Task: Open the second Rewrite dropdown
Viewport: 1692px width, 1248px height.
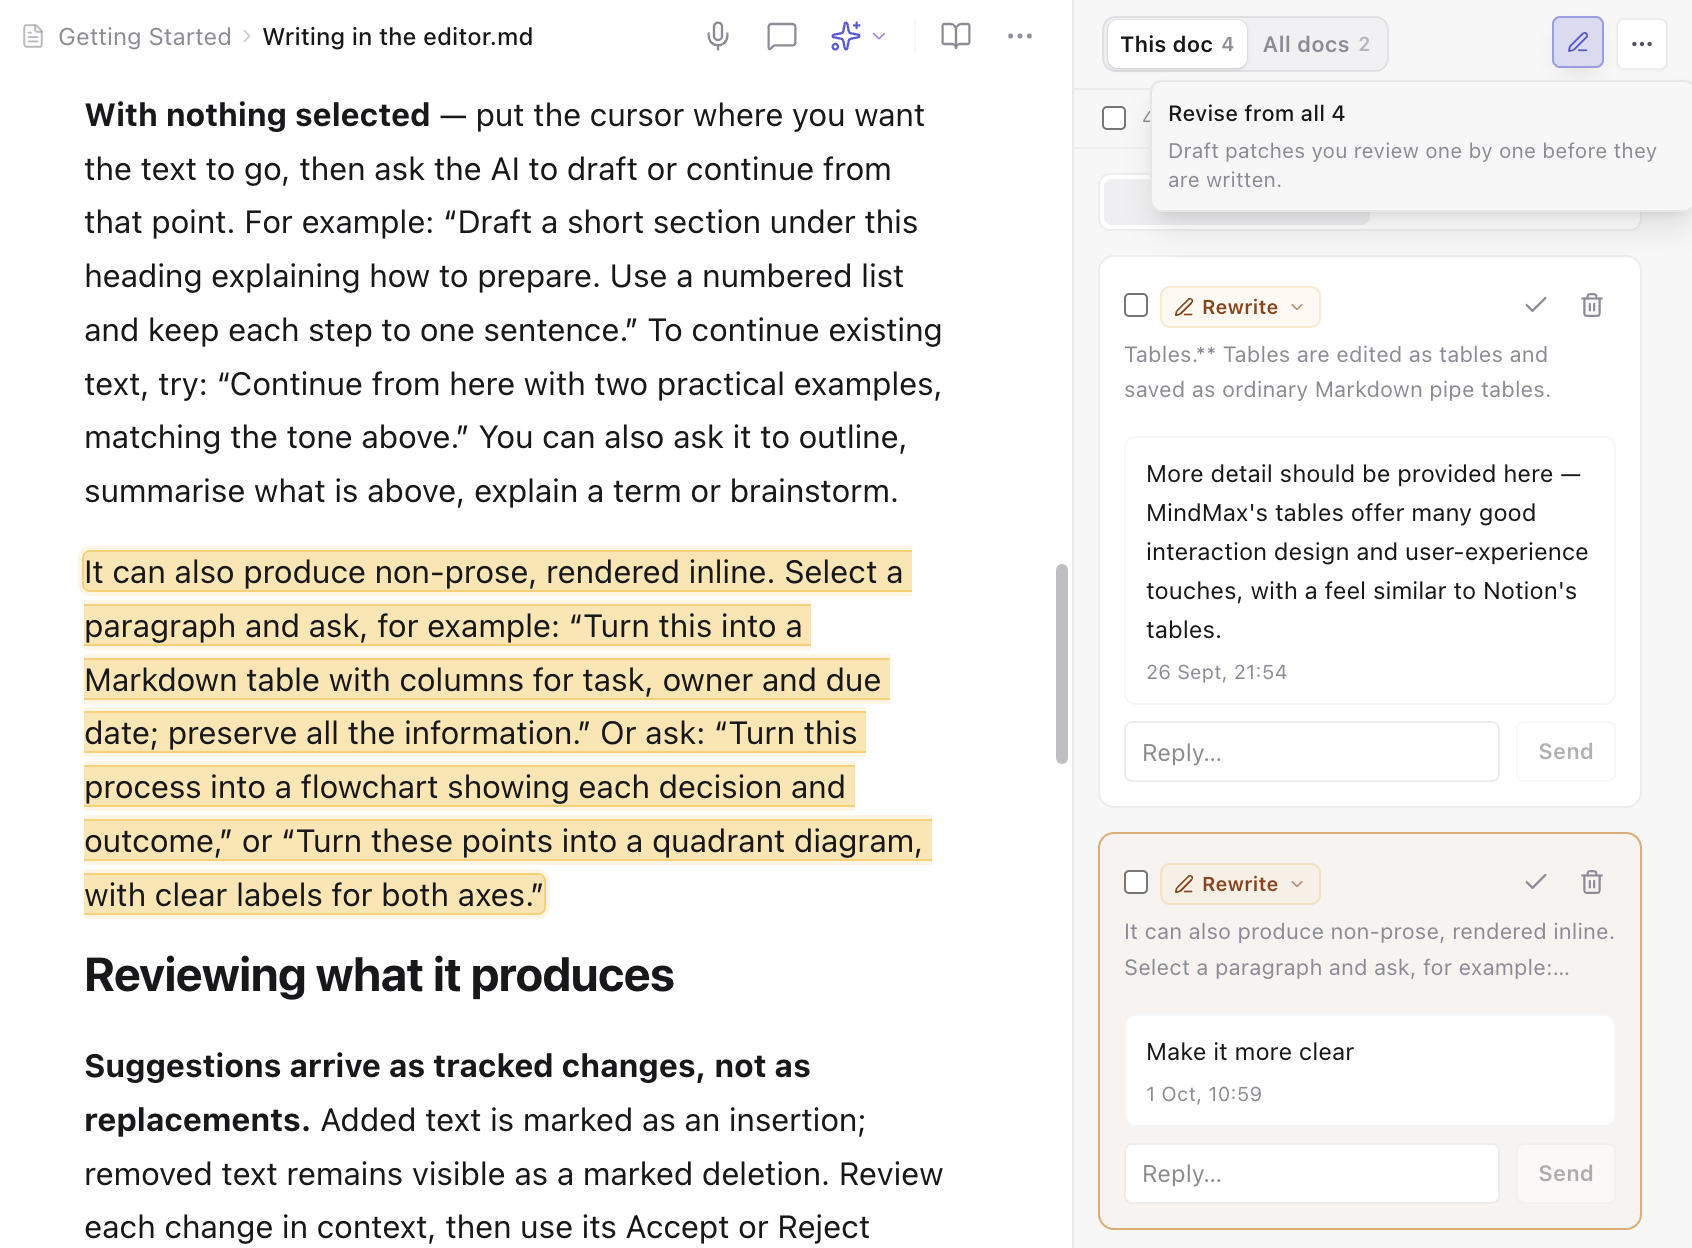Action: click(x=1240, y=884)
